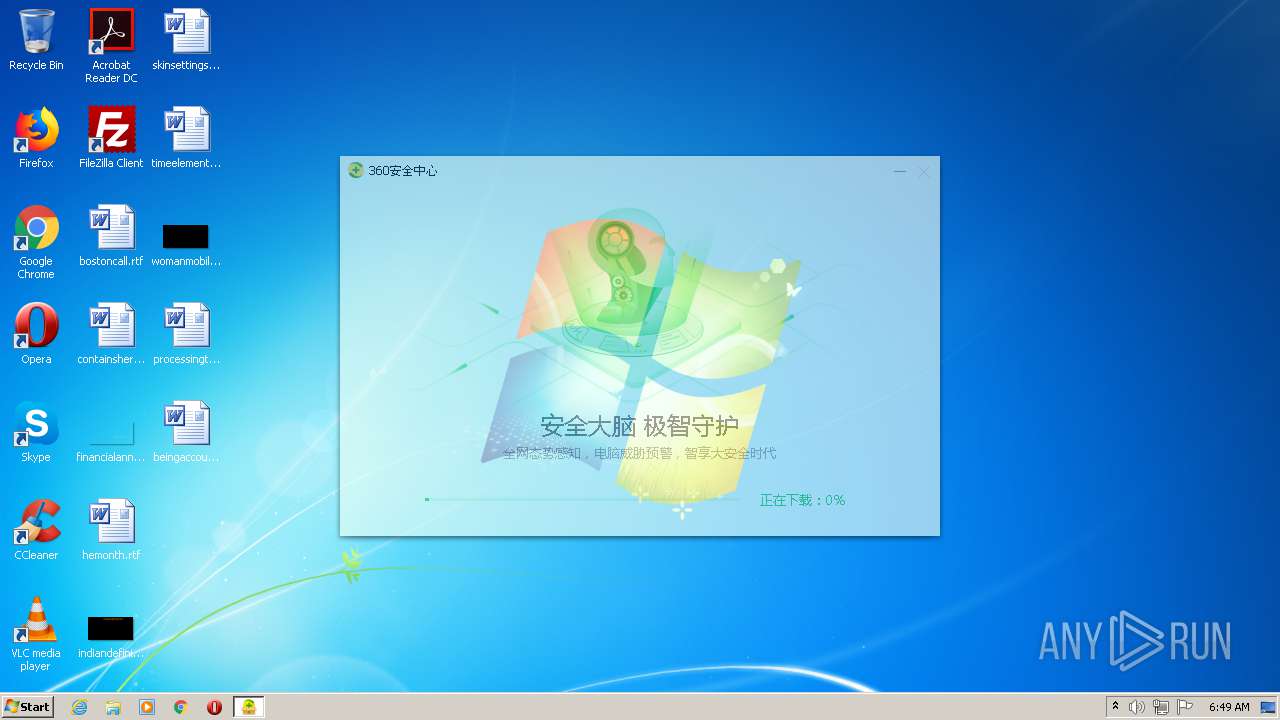This screenshot has width=1280, height=720.
Task: Open the network tray icon
Action: click(1161, 707)
